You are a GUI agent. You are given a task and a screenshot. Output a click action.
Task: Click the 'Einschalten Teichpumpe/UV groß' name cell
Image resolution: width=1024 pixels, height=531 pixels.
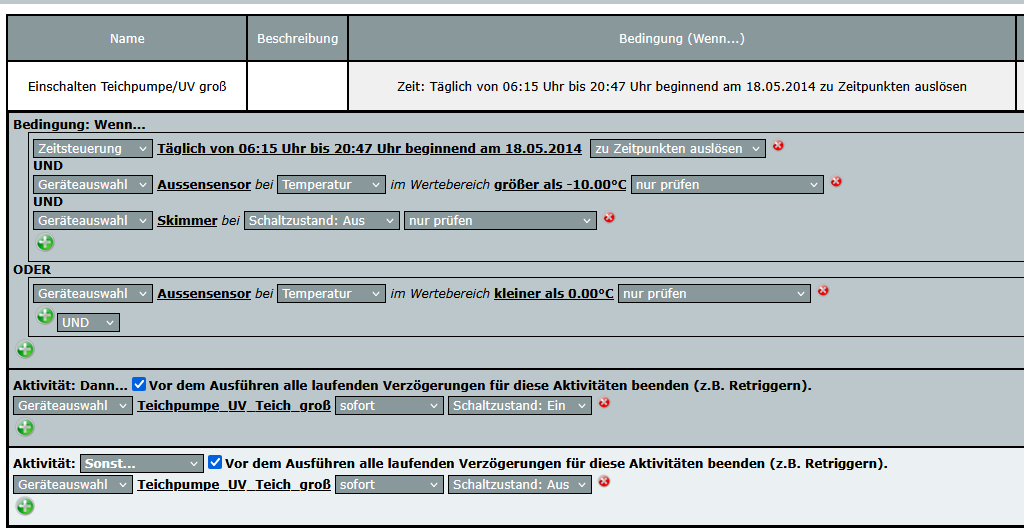pyautogui.click(x=127, y=86)
